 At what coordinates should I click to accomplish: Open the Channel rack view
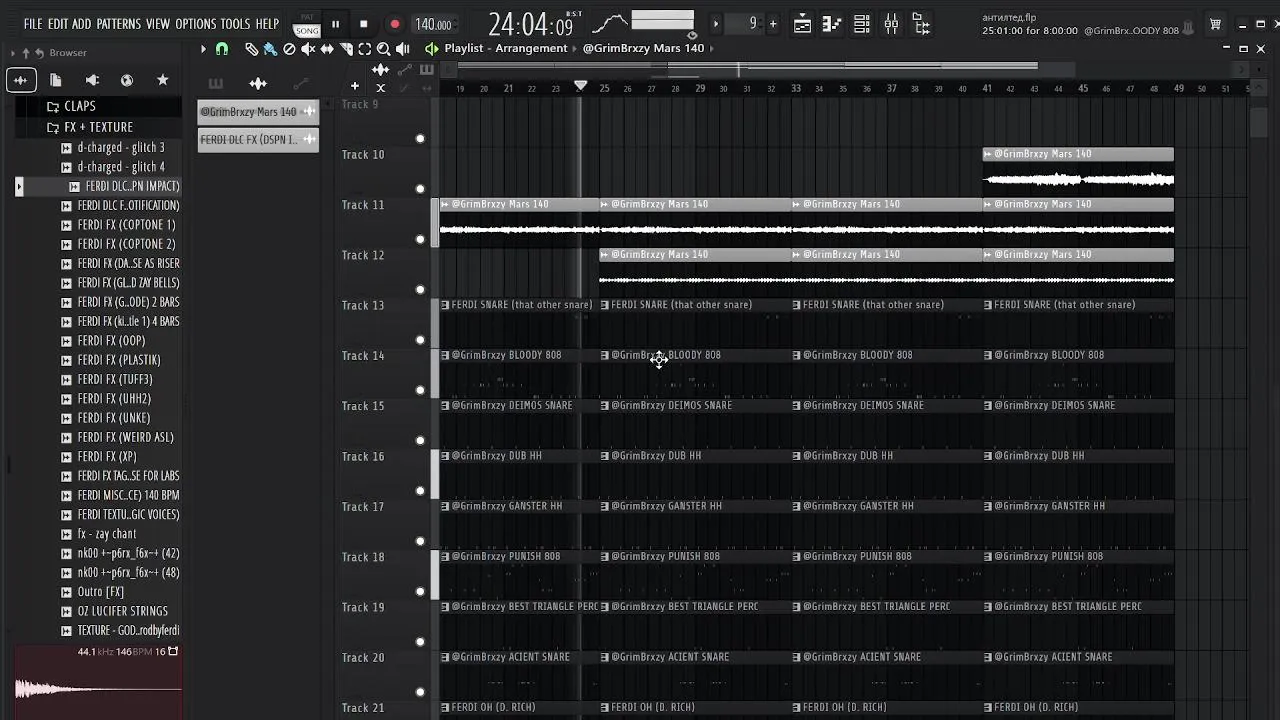862,24
